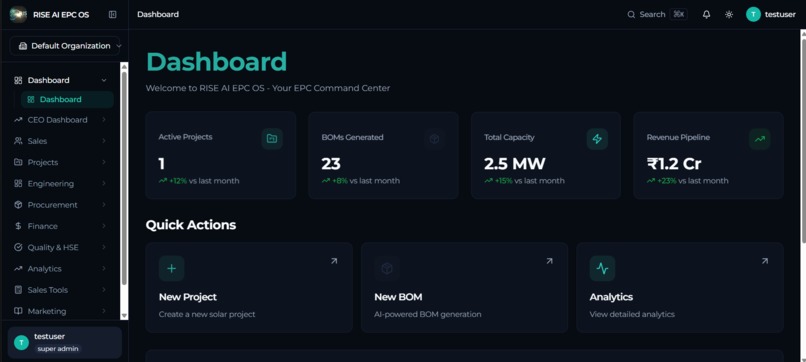The width and height of the screenshot is (806, 362).
Task: Click 'AI-powered BOM generation' description
Action: click(428, 314)
